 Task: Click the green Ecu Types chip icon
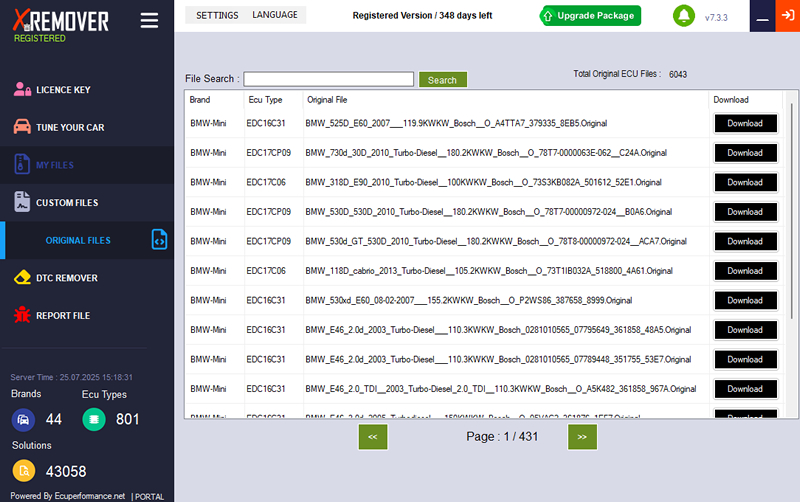[94, 419]
